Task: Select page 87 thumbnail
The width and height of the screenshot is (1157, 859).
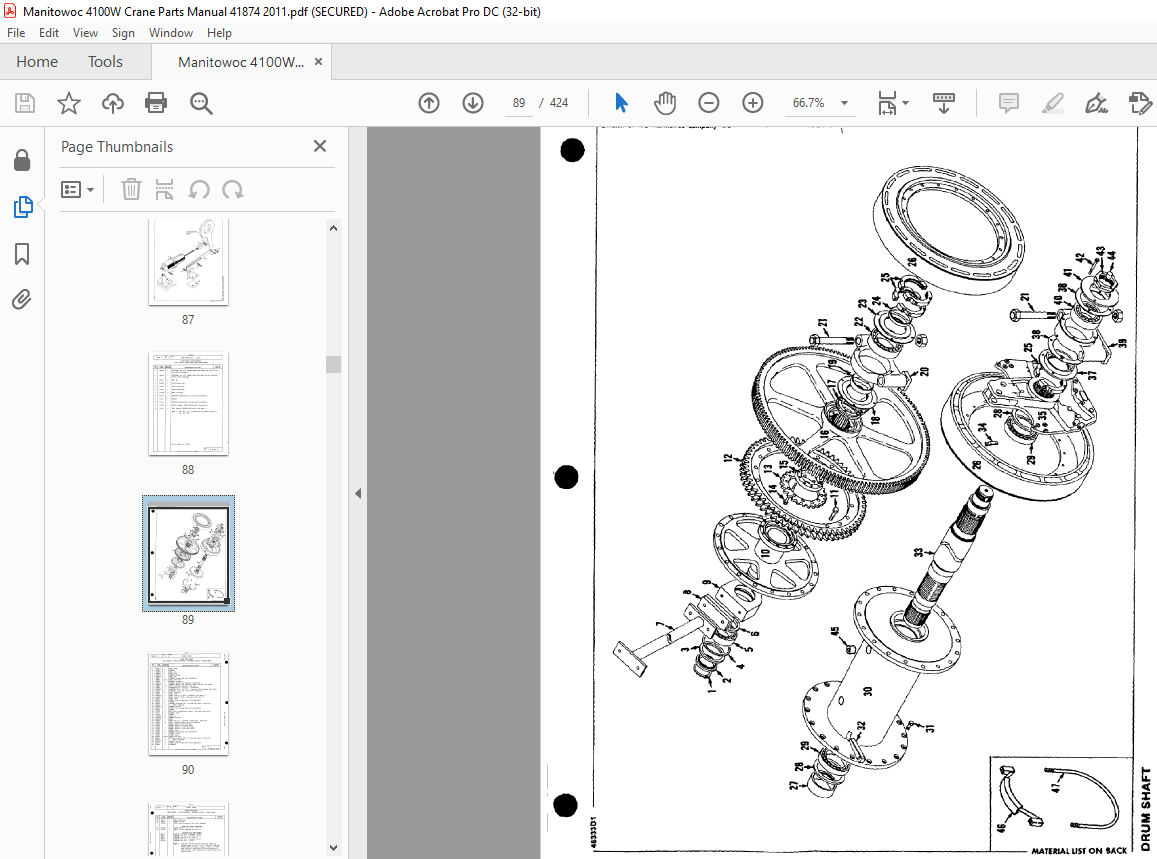Action: [188, 261]
